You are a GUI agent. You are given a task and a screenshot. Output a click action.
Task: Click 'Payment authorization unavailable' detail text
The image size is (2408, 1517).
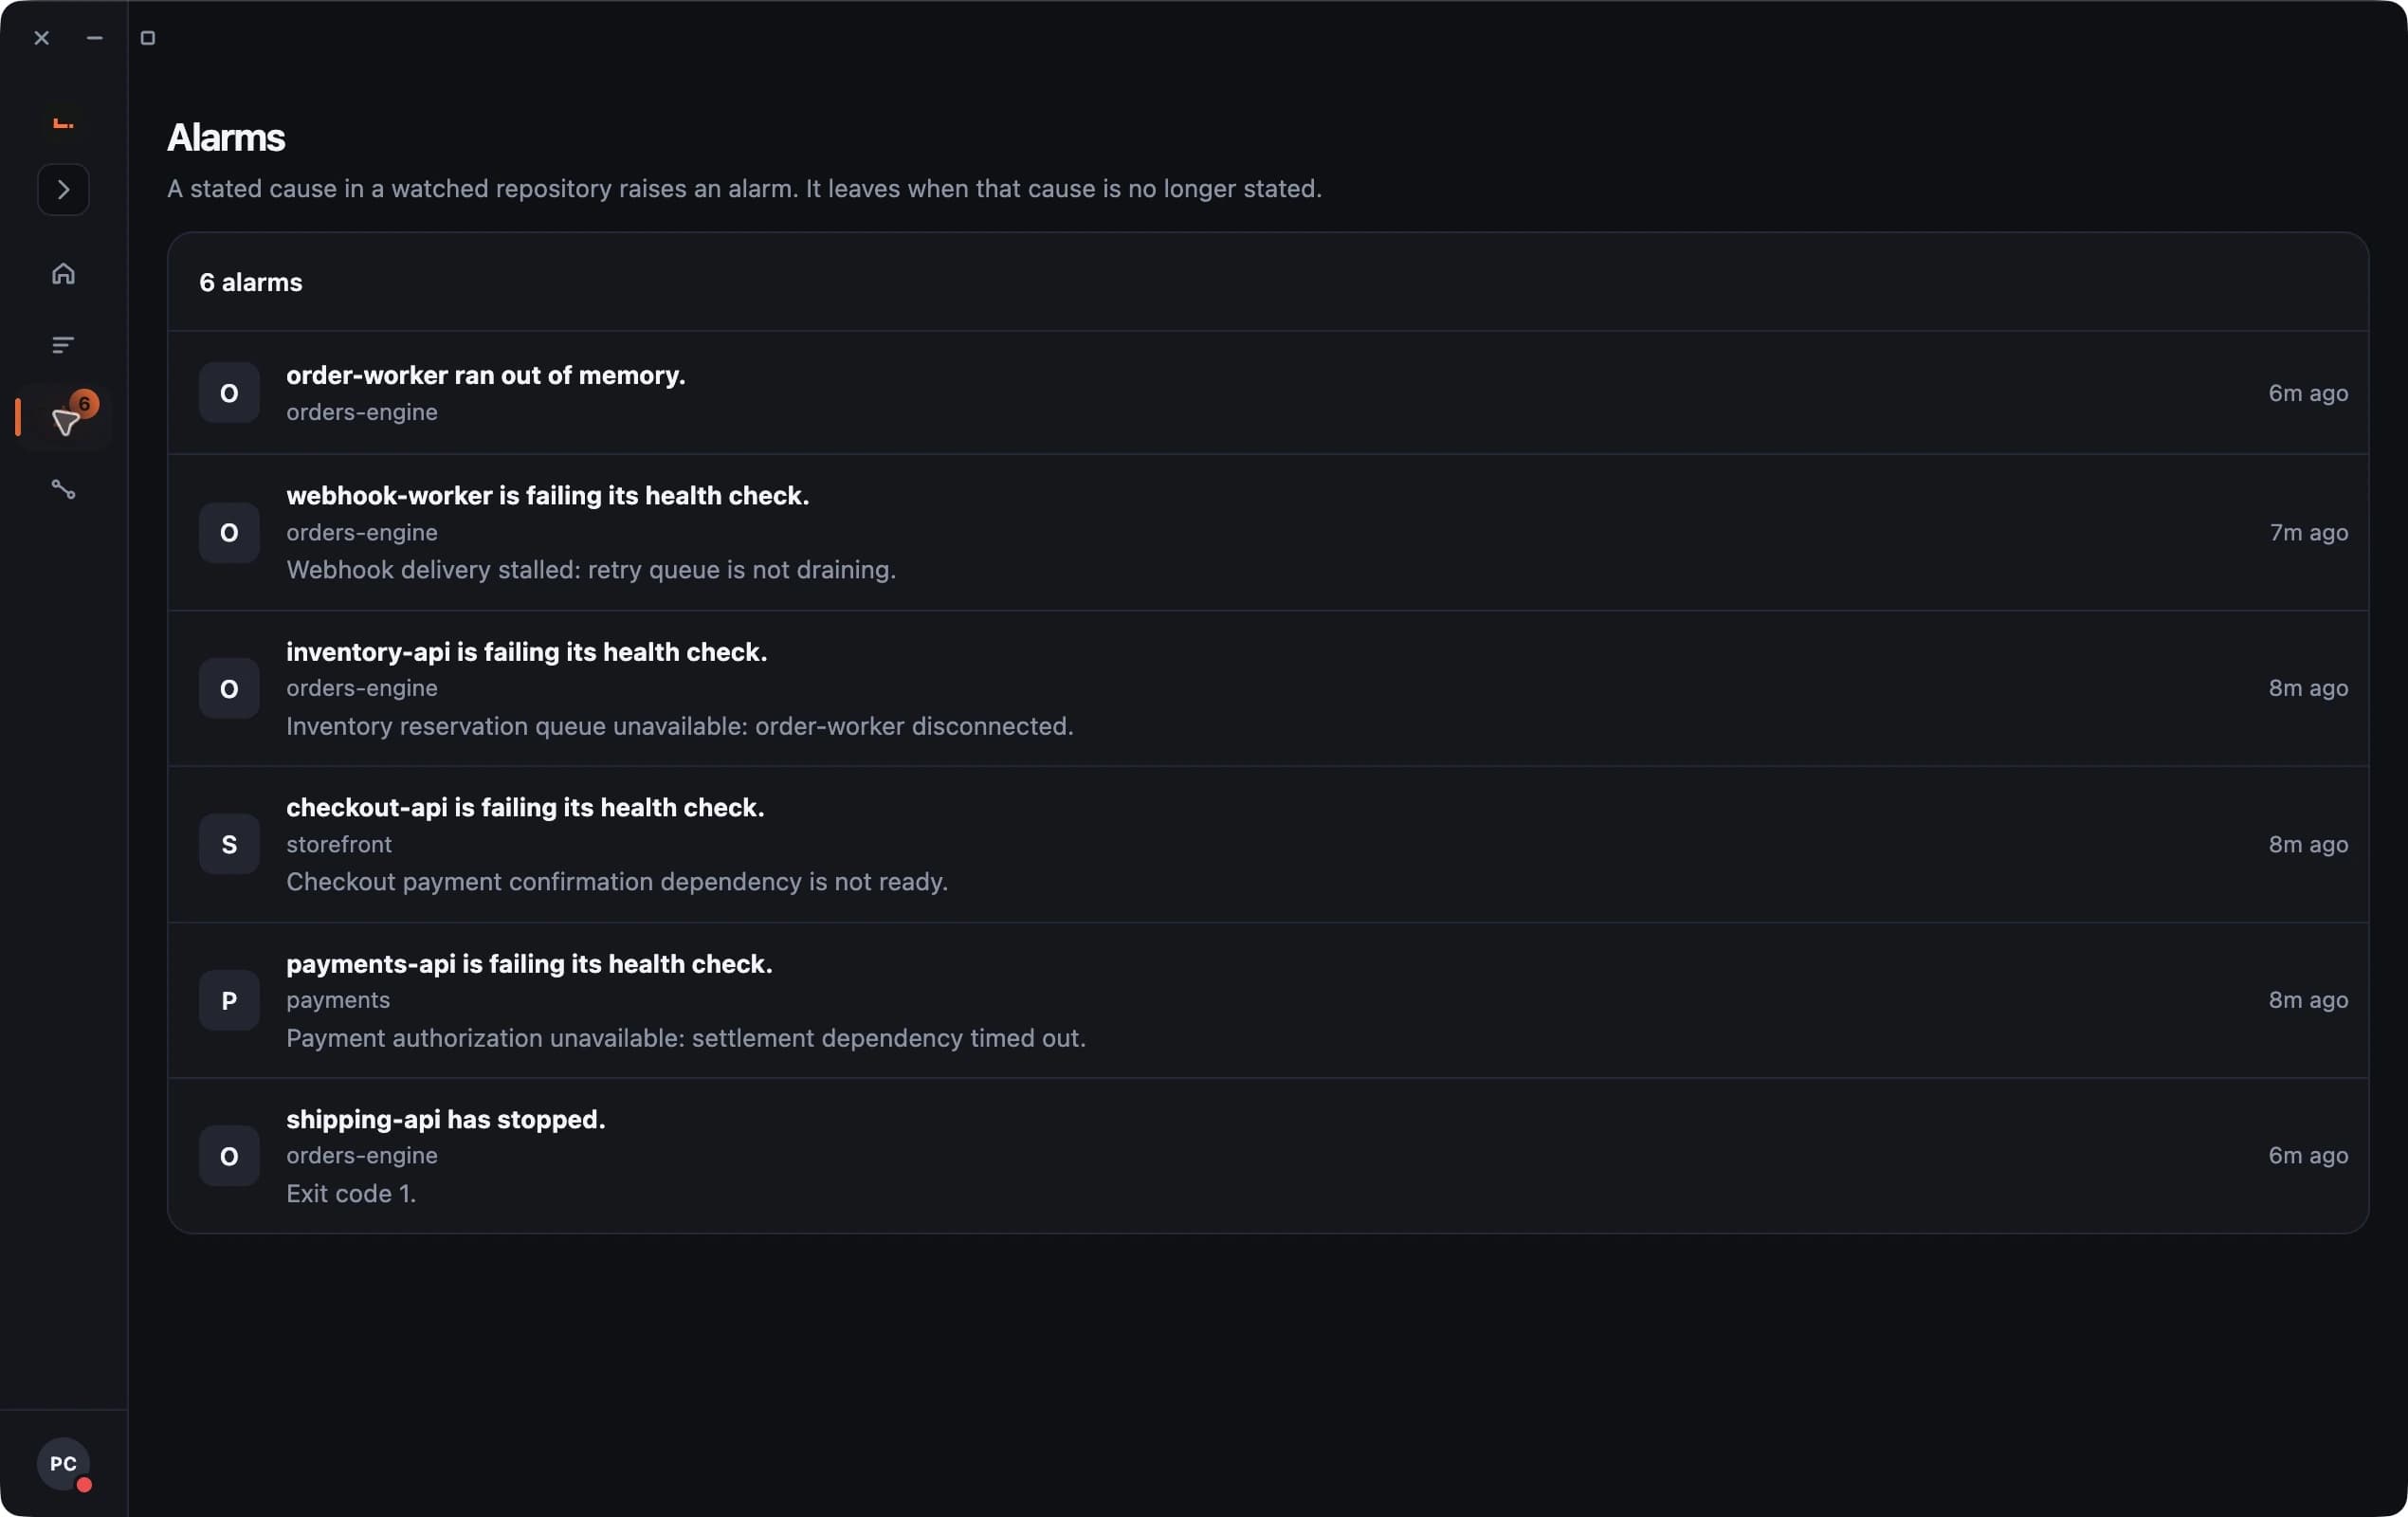pos(686,1038)
